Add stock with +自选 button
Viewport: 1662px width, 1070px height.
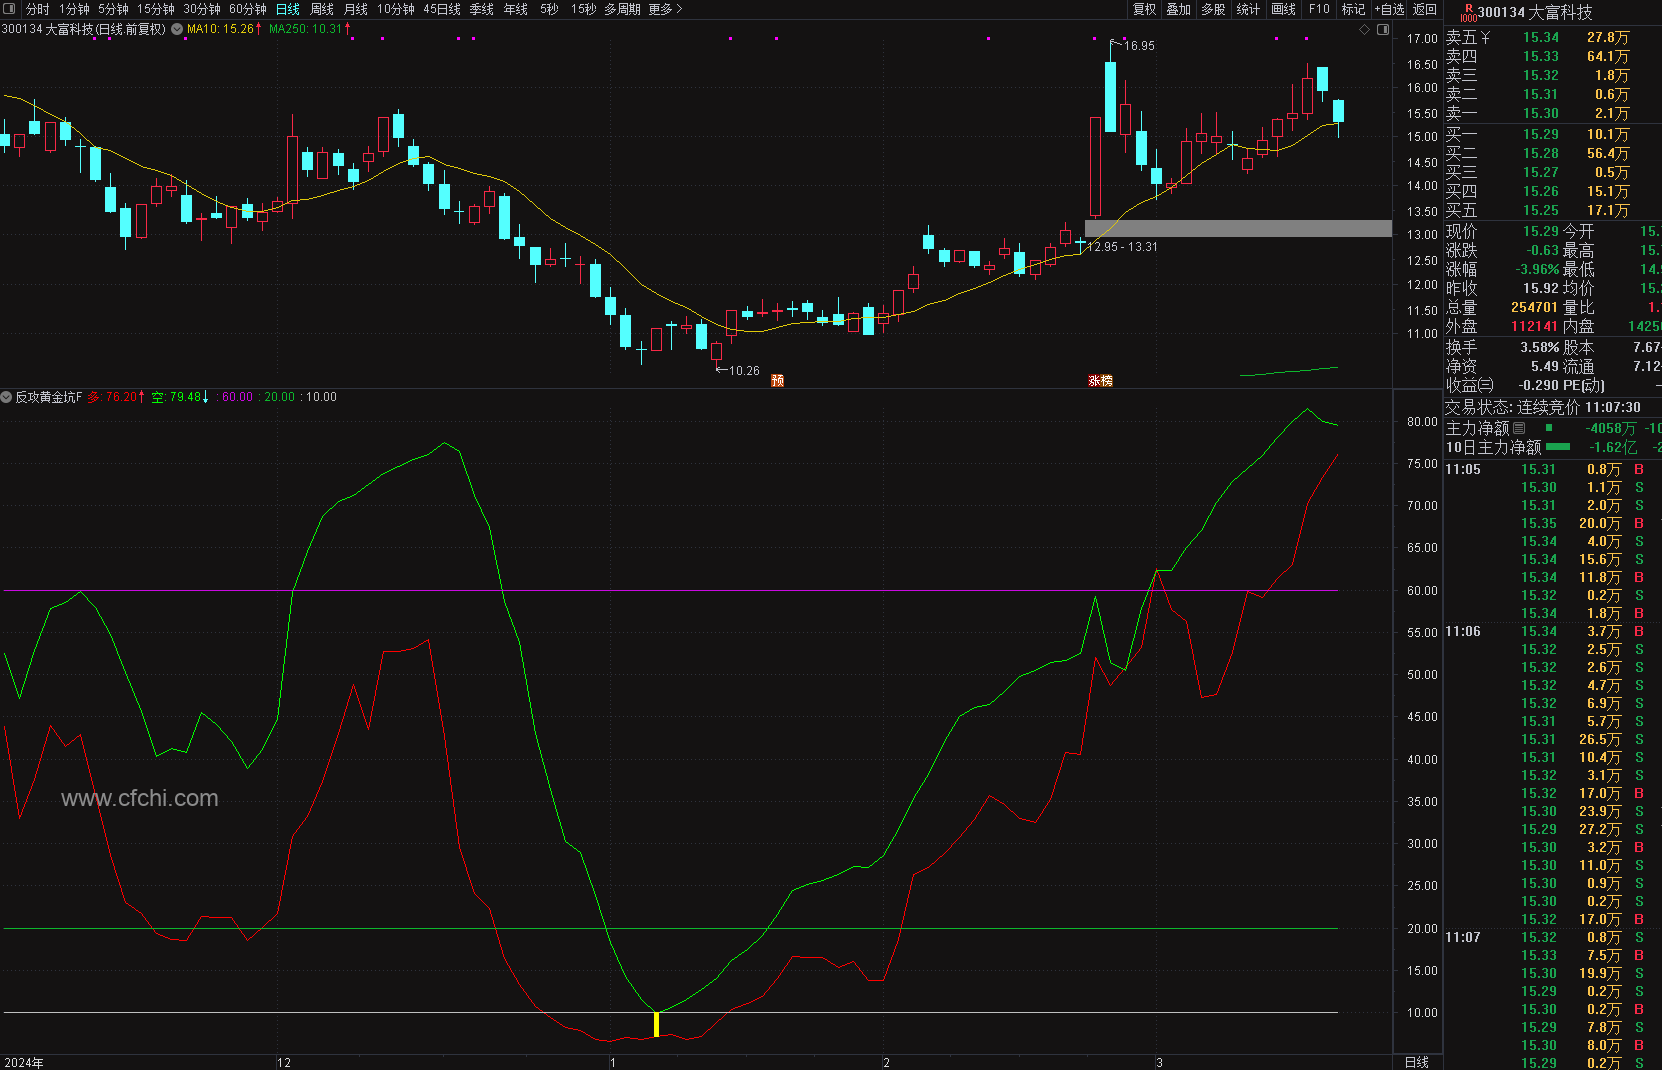[x=1389, y=9]
